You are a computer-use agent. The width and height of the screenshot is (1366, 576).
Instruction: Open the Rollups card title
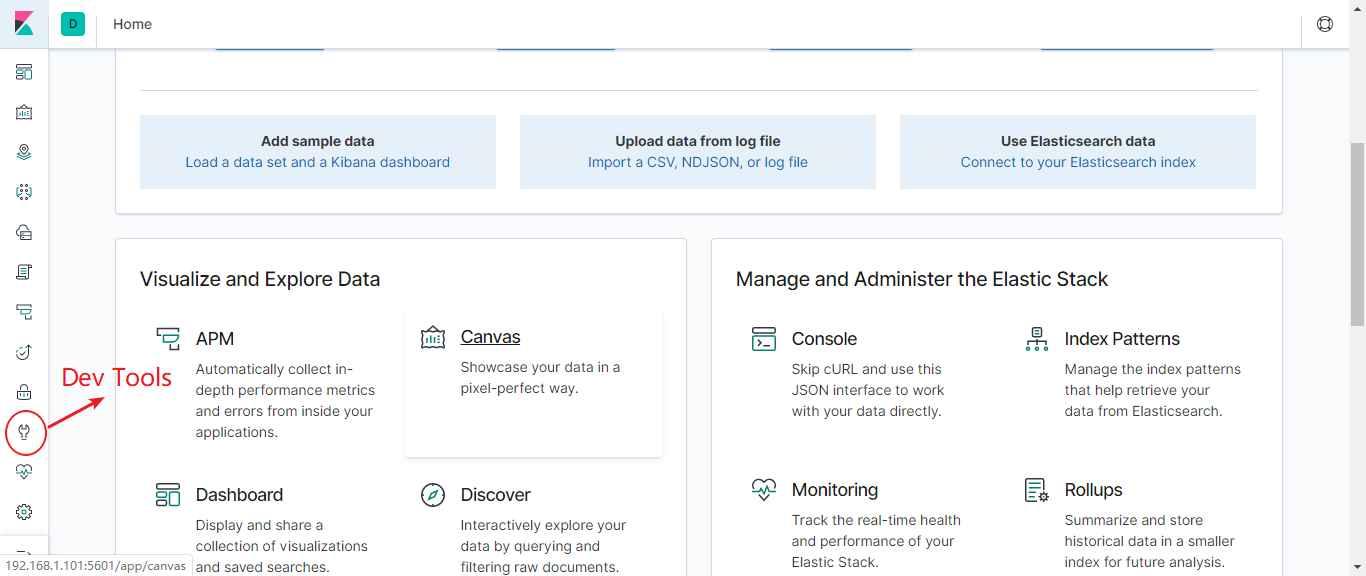1093,490
